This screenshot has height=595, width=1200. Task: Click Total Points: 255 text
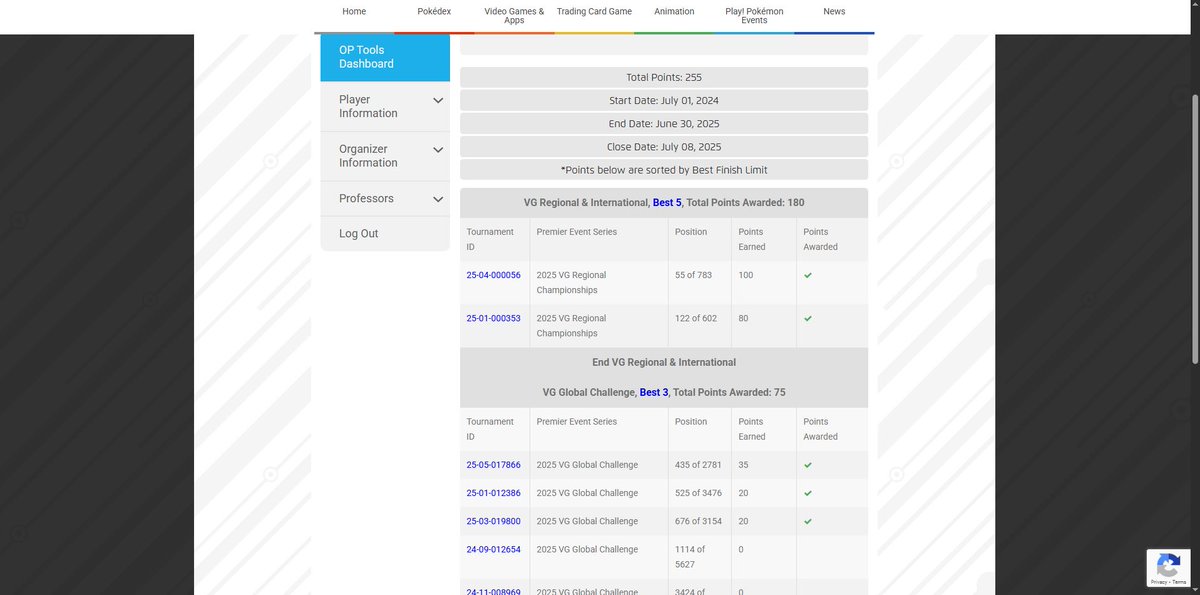[x=664, y=77]
